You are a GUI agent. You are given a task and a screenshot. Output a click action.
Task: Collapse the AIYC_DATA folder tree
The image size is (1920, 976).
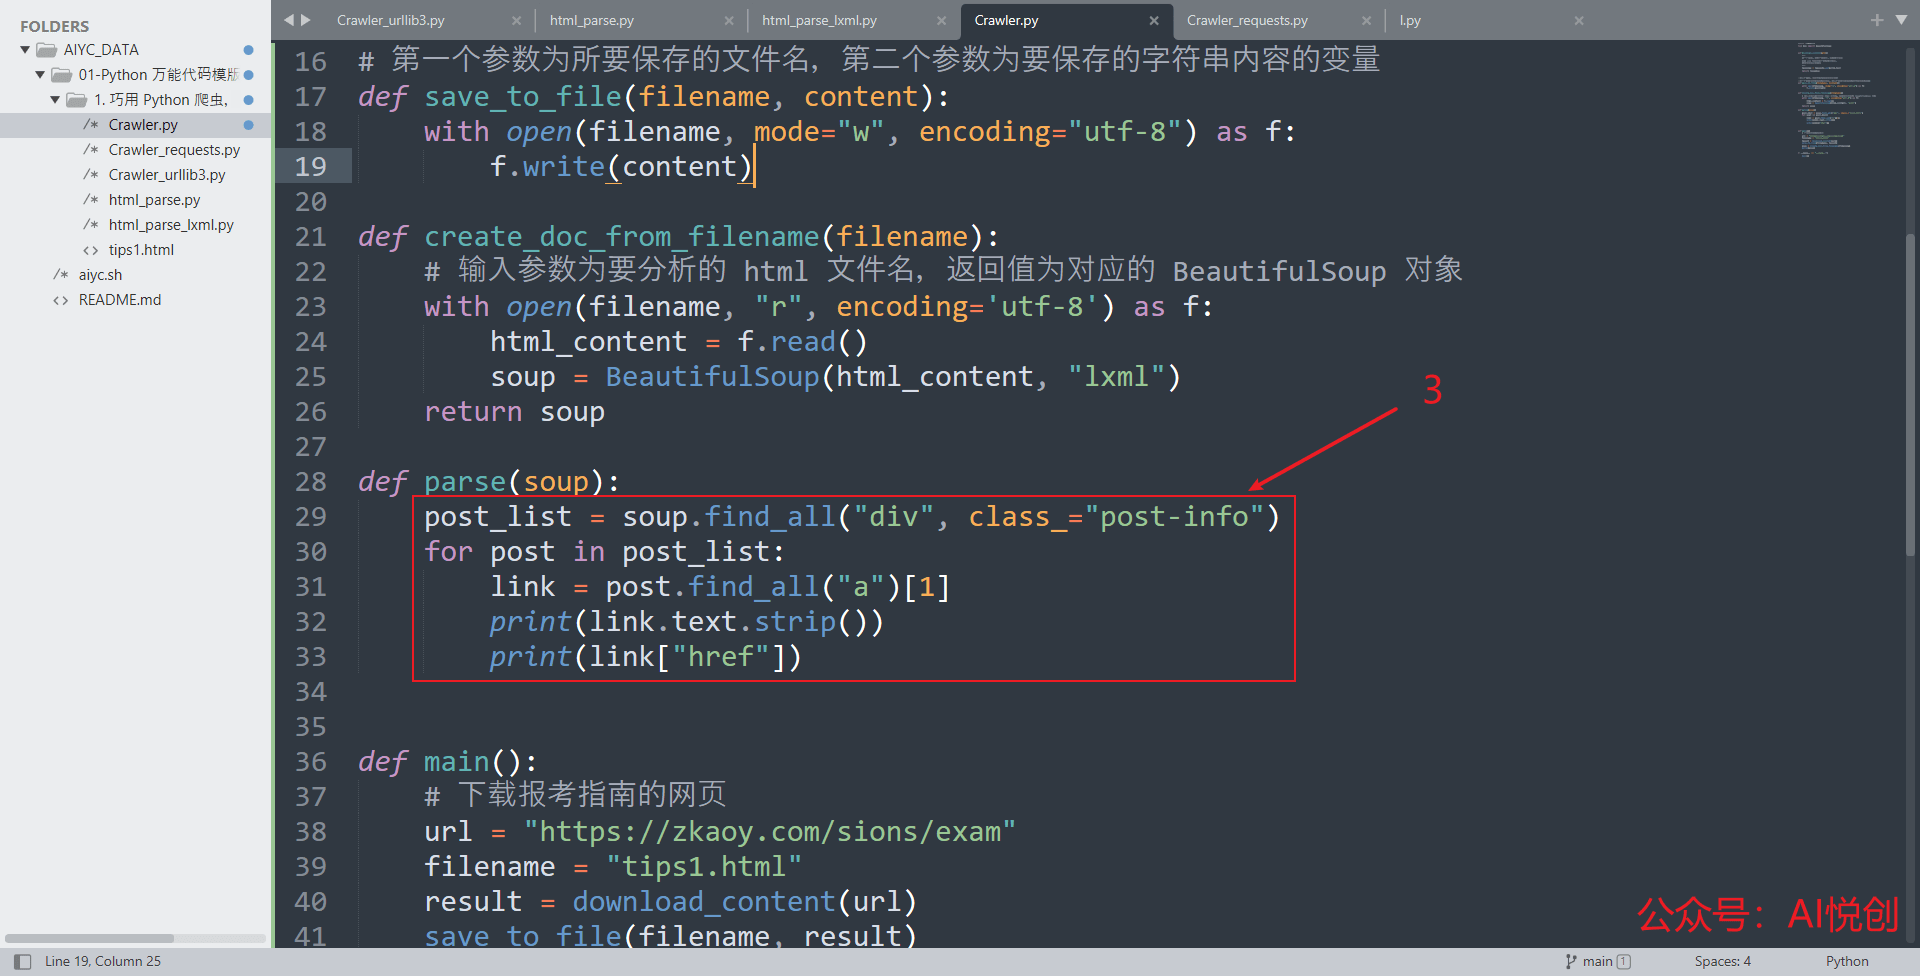pyautogui.click(x=25, y=50)
